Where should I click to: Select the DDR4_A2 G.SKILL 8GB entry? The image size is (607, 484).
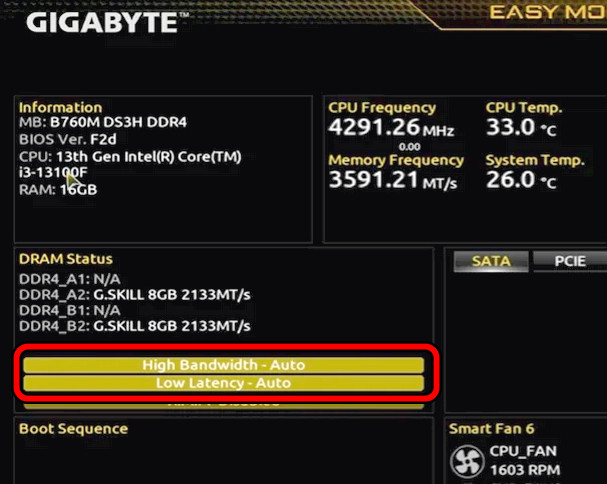[x=134, y=293]
